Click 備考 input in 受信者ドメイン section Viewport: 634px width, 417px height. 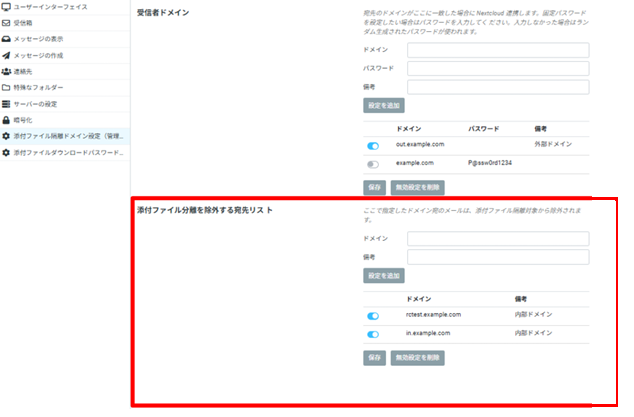click(x=498, y=87)
